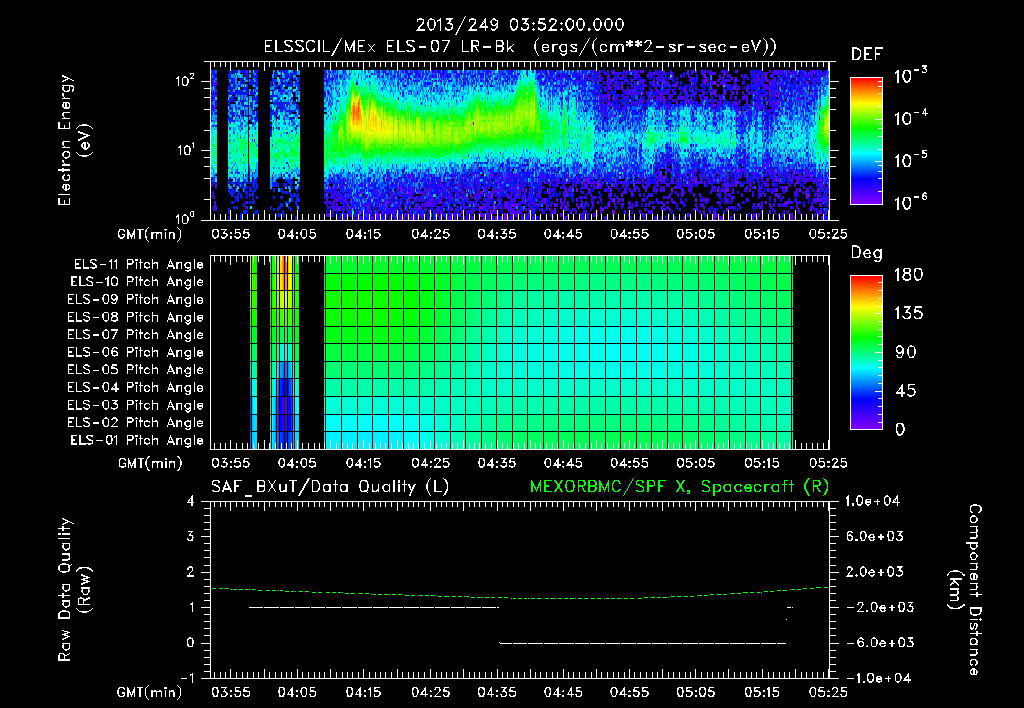The image size is (1024, 708).
Task: Click the 10^1 tick on electron energy axis
Action: pyautogui.click(x=186, y=150)
